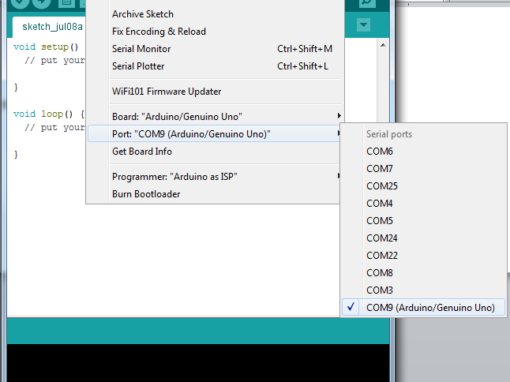Select COM6 serial port
The image size is (510, 382).
pyautogui.click(x=423, y=151)
